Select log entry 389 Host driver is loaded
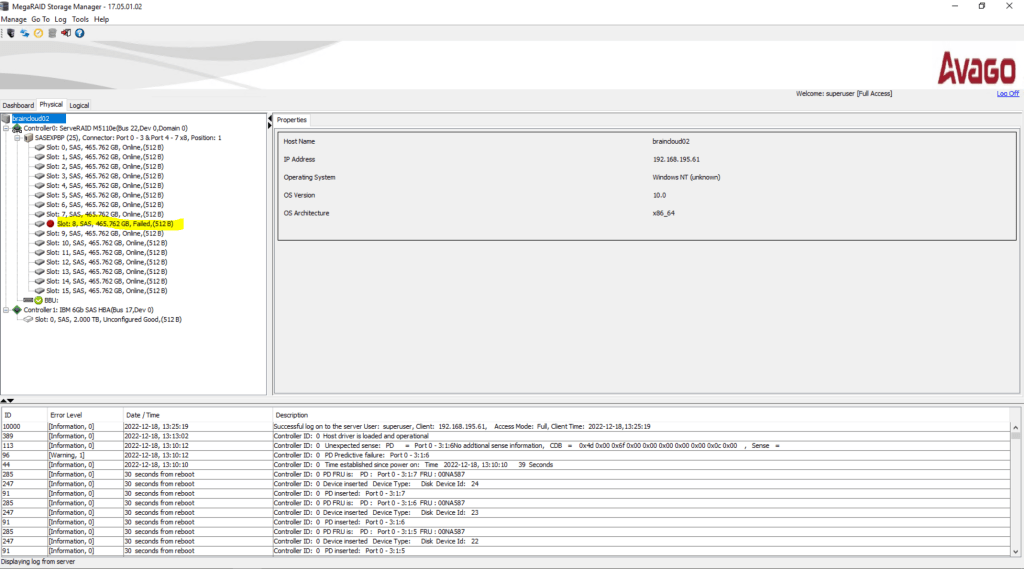 (x=506, y=436)
